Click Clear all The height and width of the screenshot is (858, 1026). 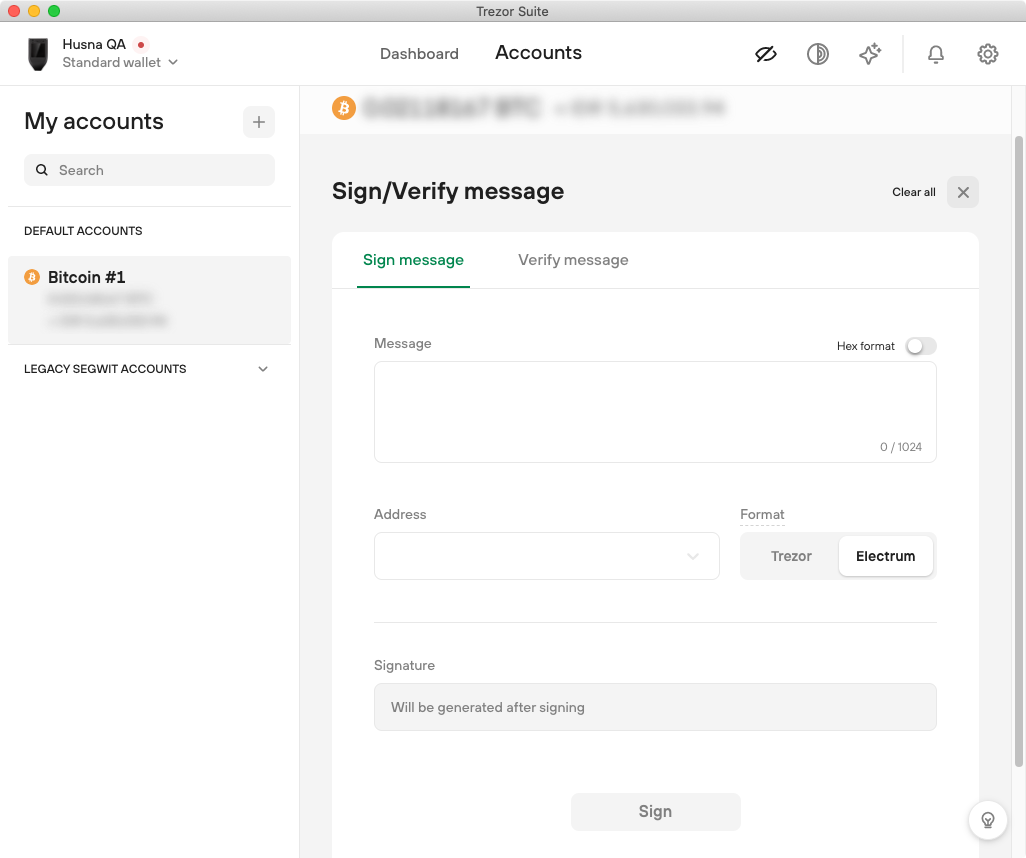click(x=914, y=192)
